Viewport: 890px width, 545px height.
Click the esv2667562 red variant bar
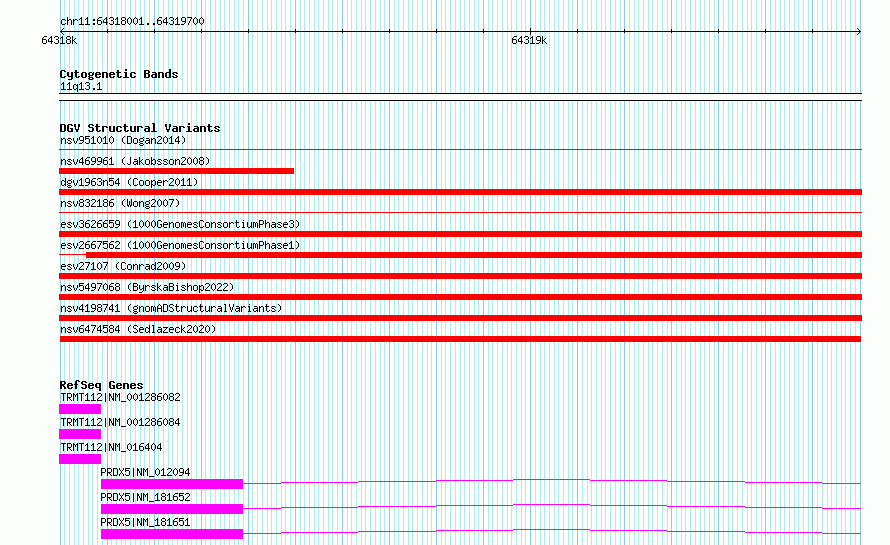pyautogui.click(x=474, y=255)
